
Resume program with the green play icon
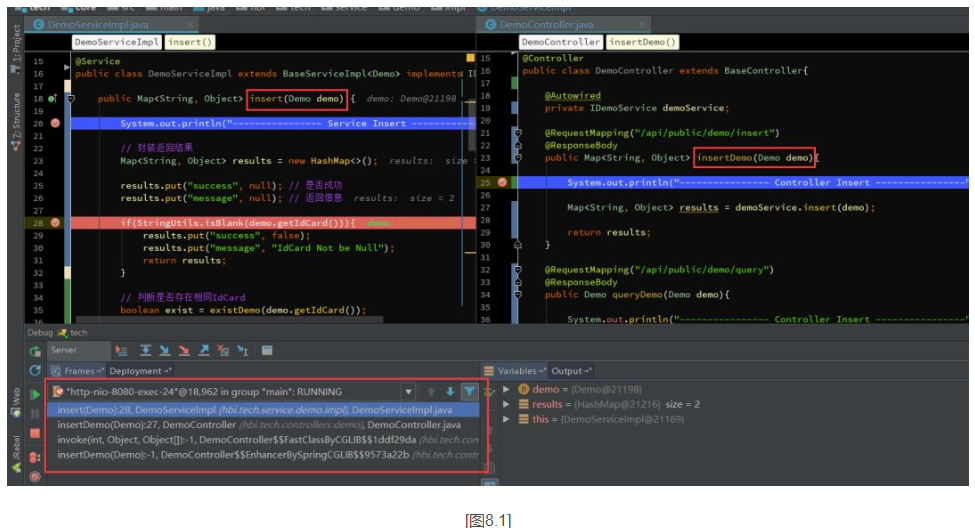[x=35, y=394]
